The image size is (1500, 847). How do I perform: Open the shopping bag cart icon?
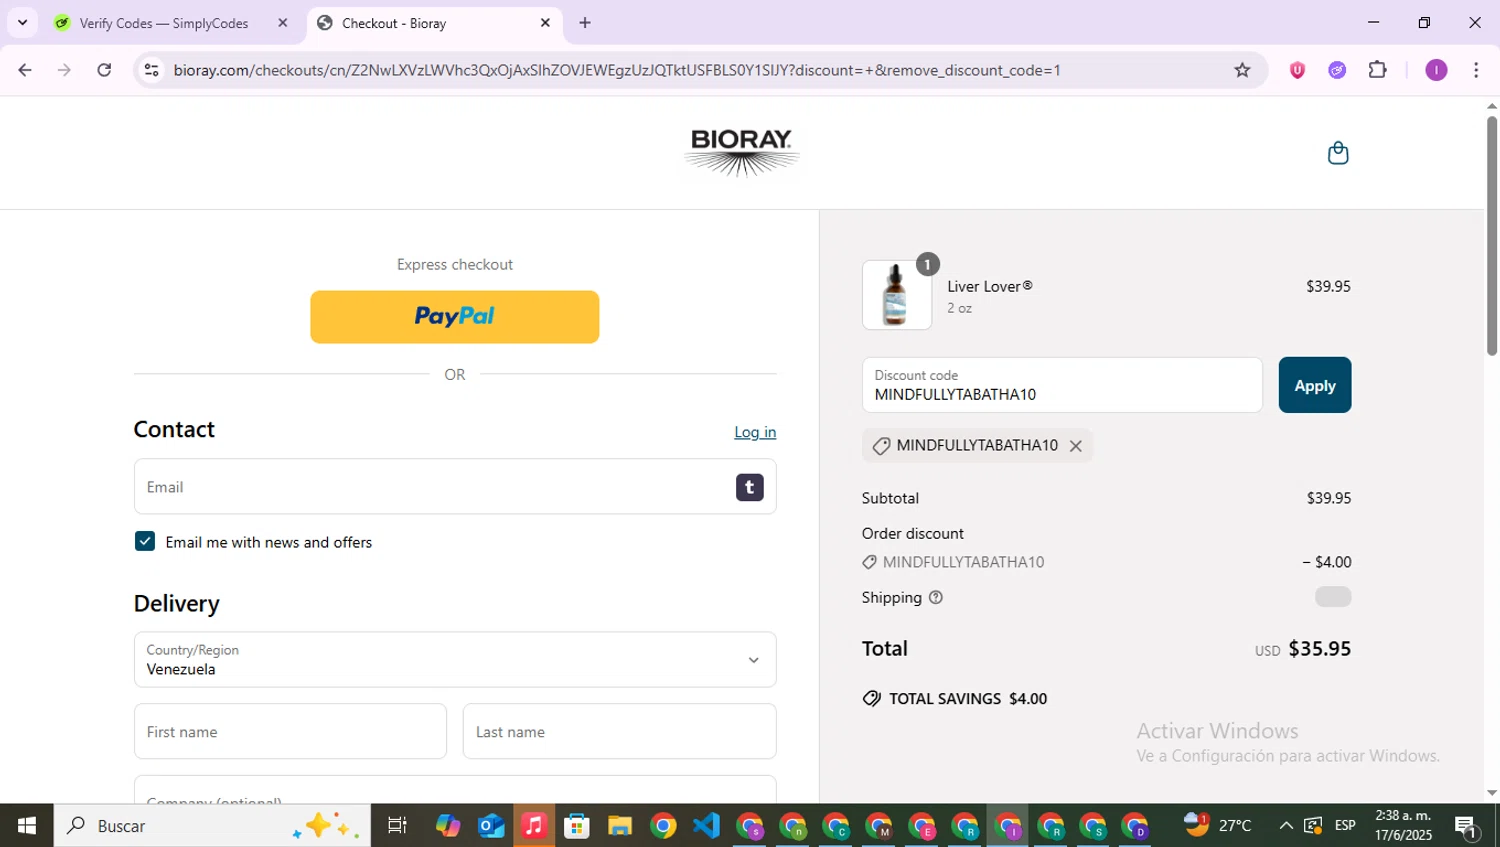(1338, 153)
